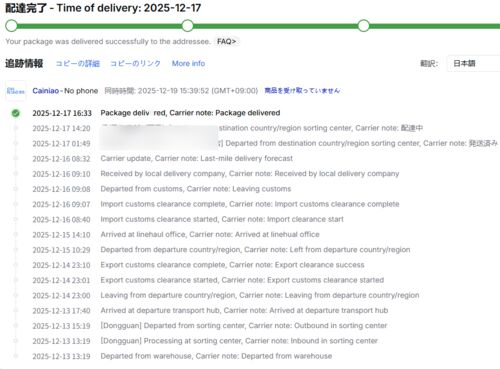Click 'Import customs clearance complete' entry
Image resolution: width=500 pixels, height=369 pixels.
(x=250, y=204)
